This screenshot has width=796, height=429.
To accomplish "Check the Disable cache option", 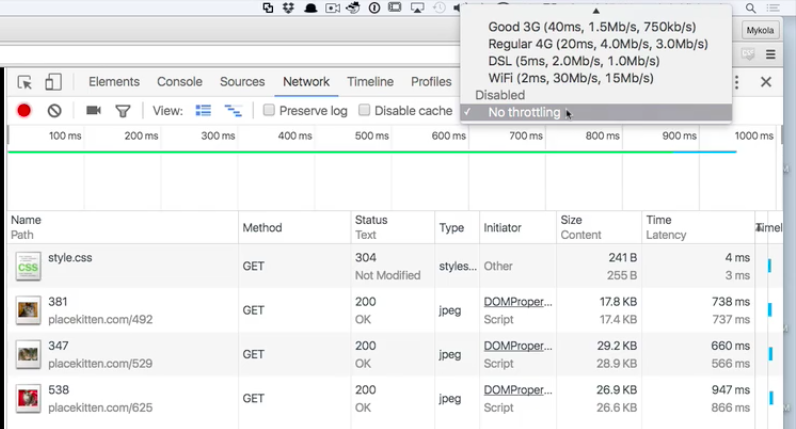I will click(x=365, y=111).
